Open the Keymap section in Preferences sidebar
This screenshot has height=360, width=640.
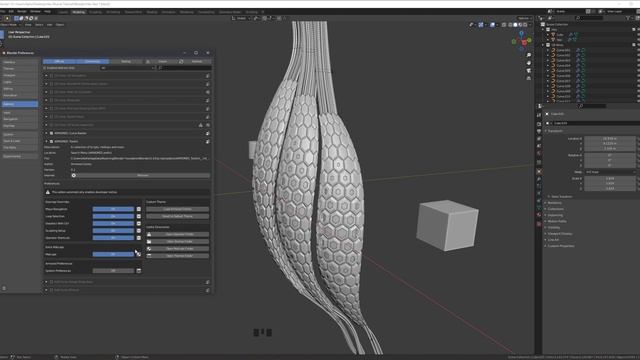20,126
